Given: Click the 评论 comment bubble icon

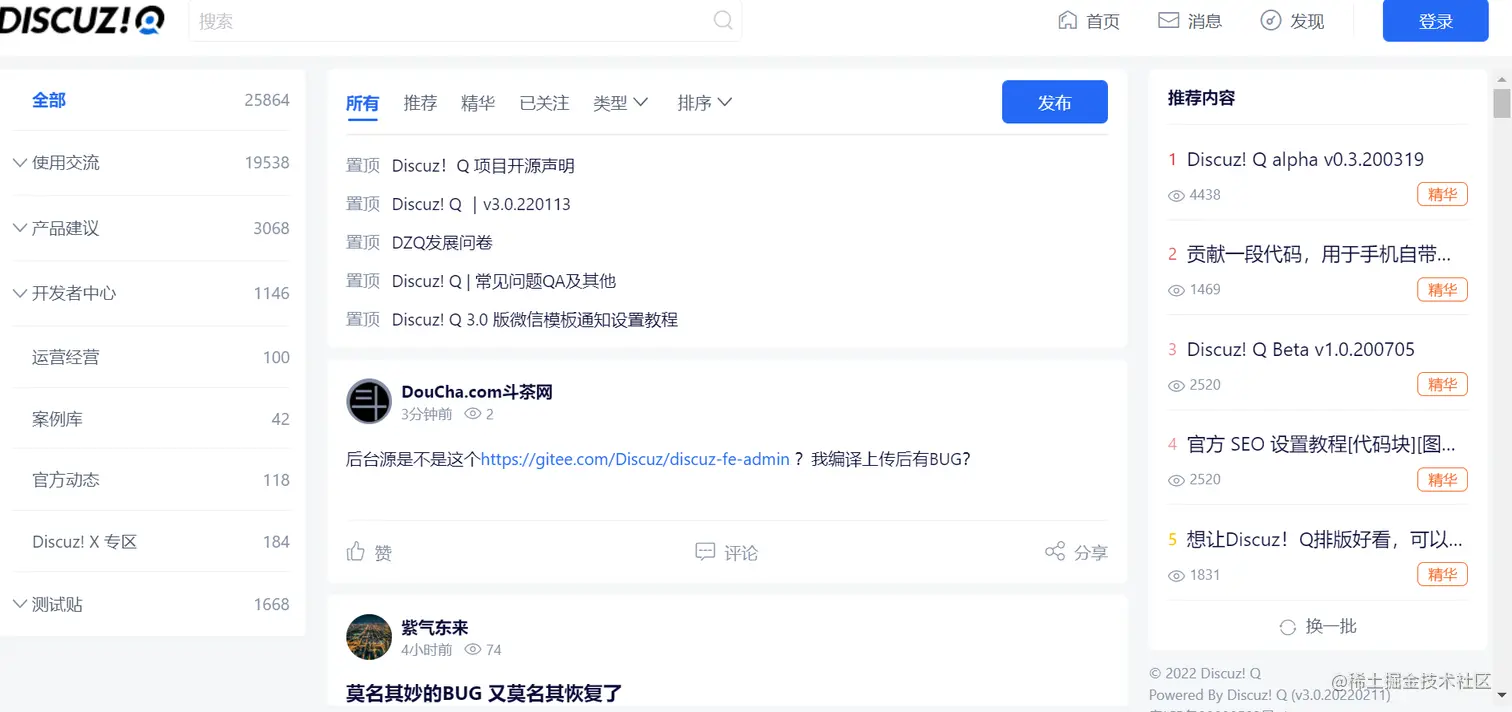Looking at the screenshot, I should 705,551.
